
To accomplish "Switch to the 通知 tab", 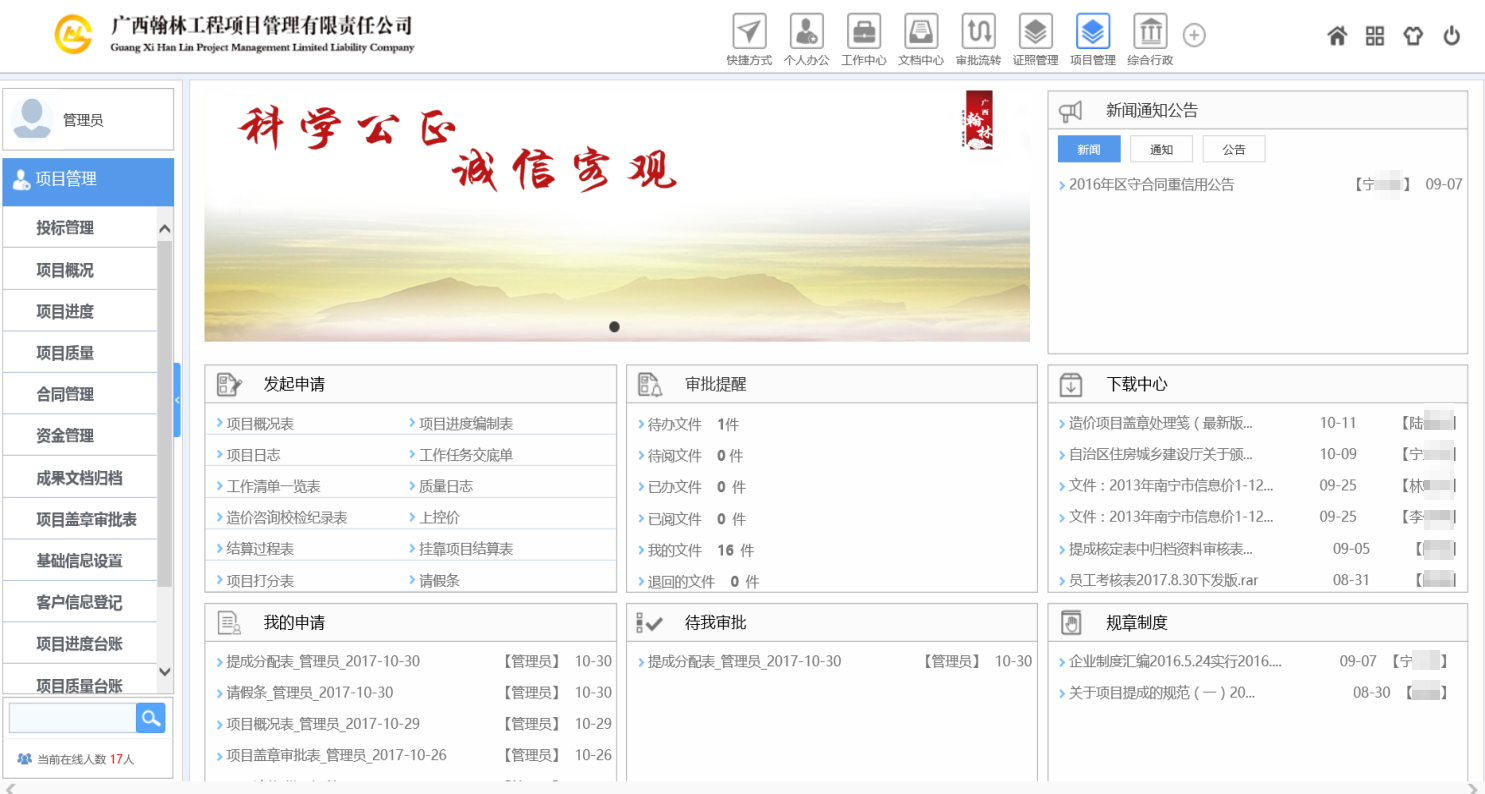I will click(x=1161, y=149).
